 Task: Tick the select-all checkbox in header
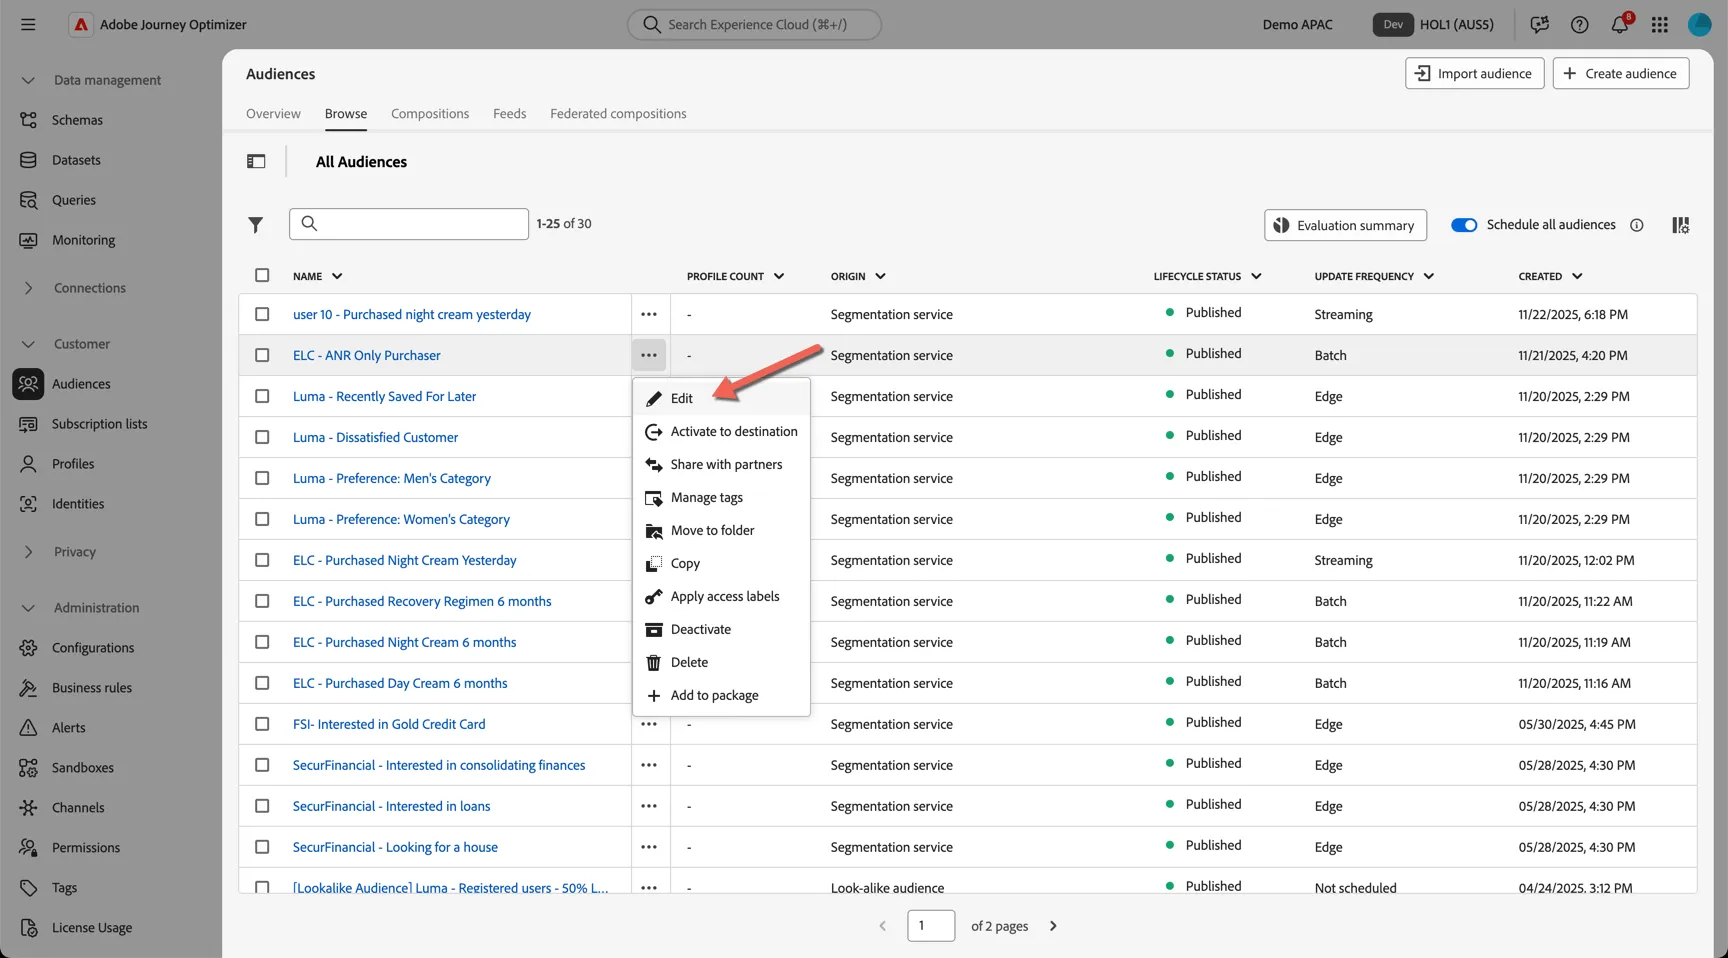[x=262, y=275]
